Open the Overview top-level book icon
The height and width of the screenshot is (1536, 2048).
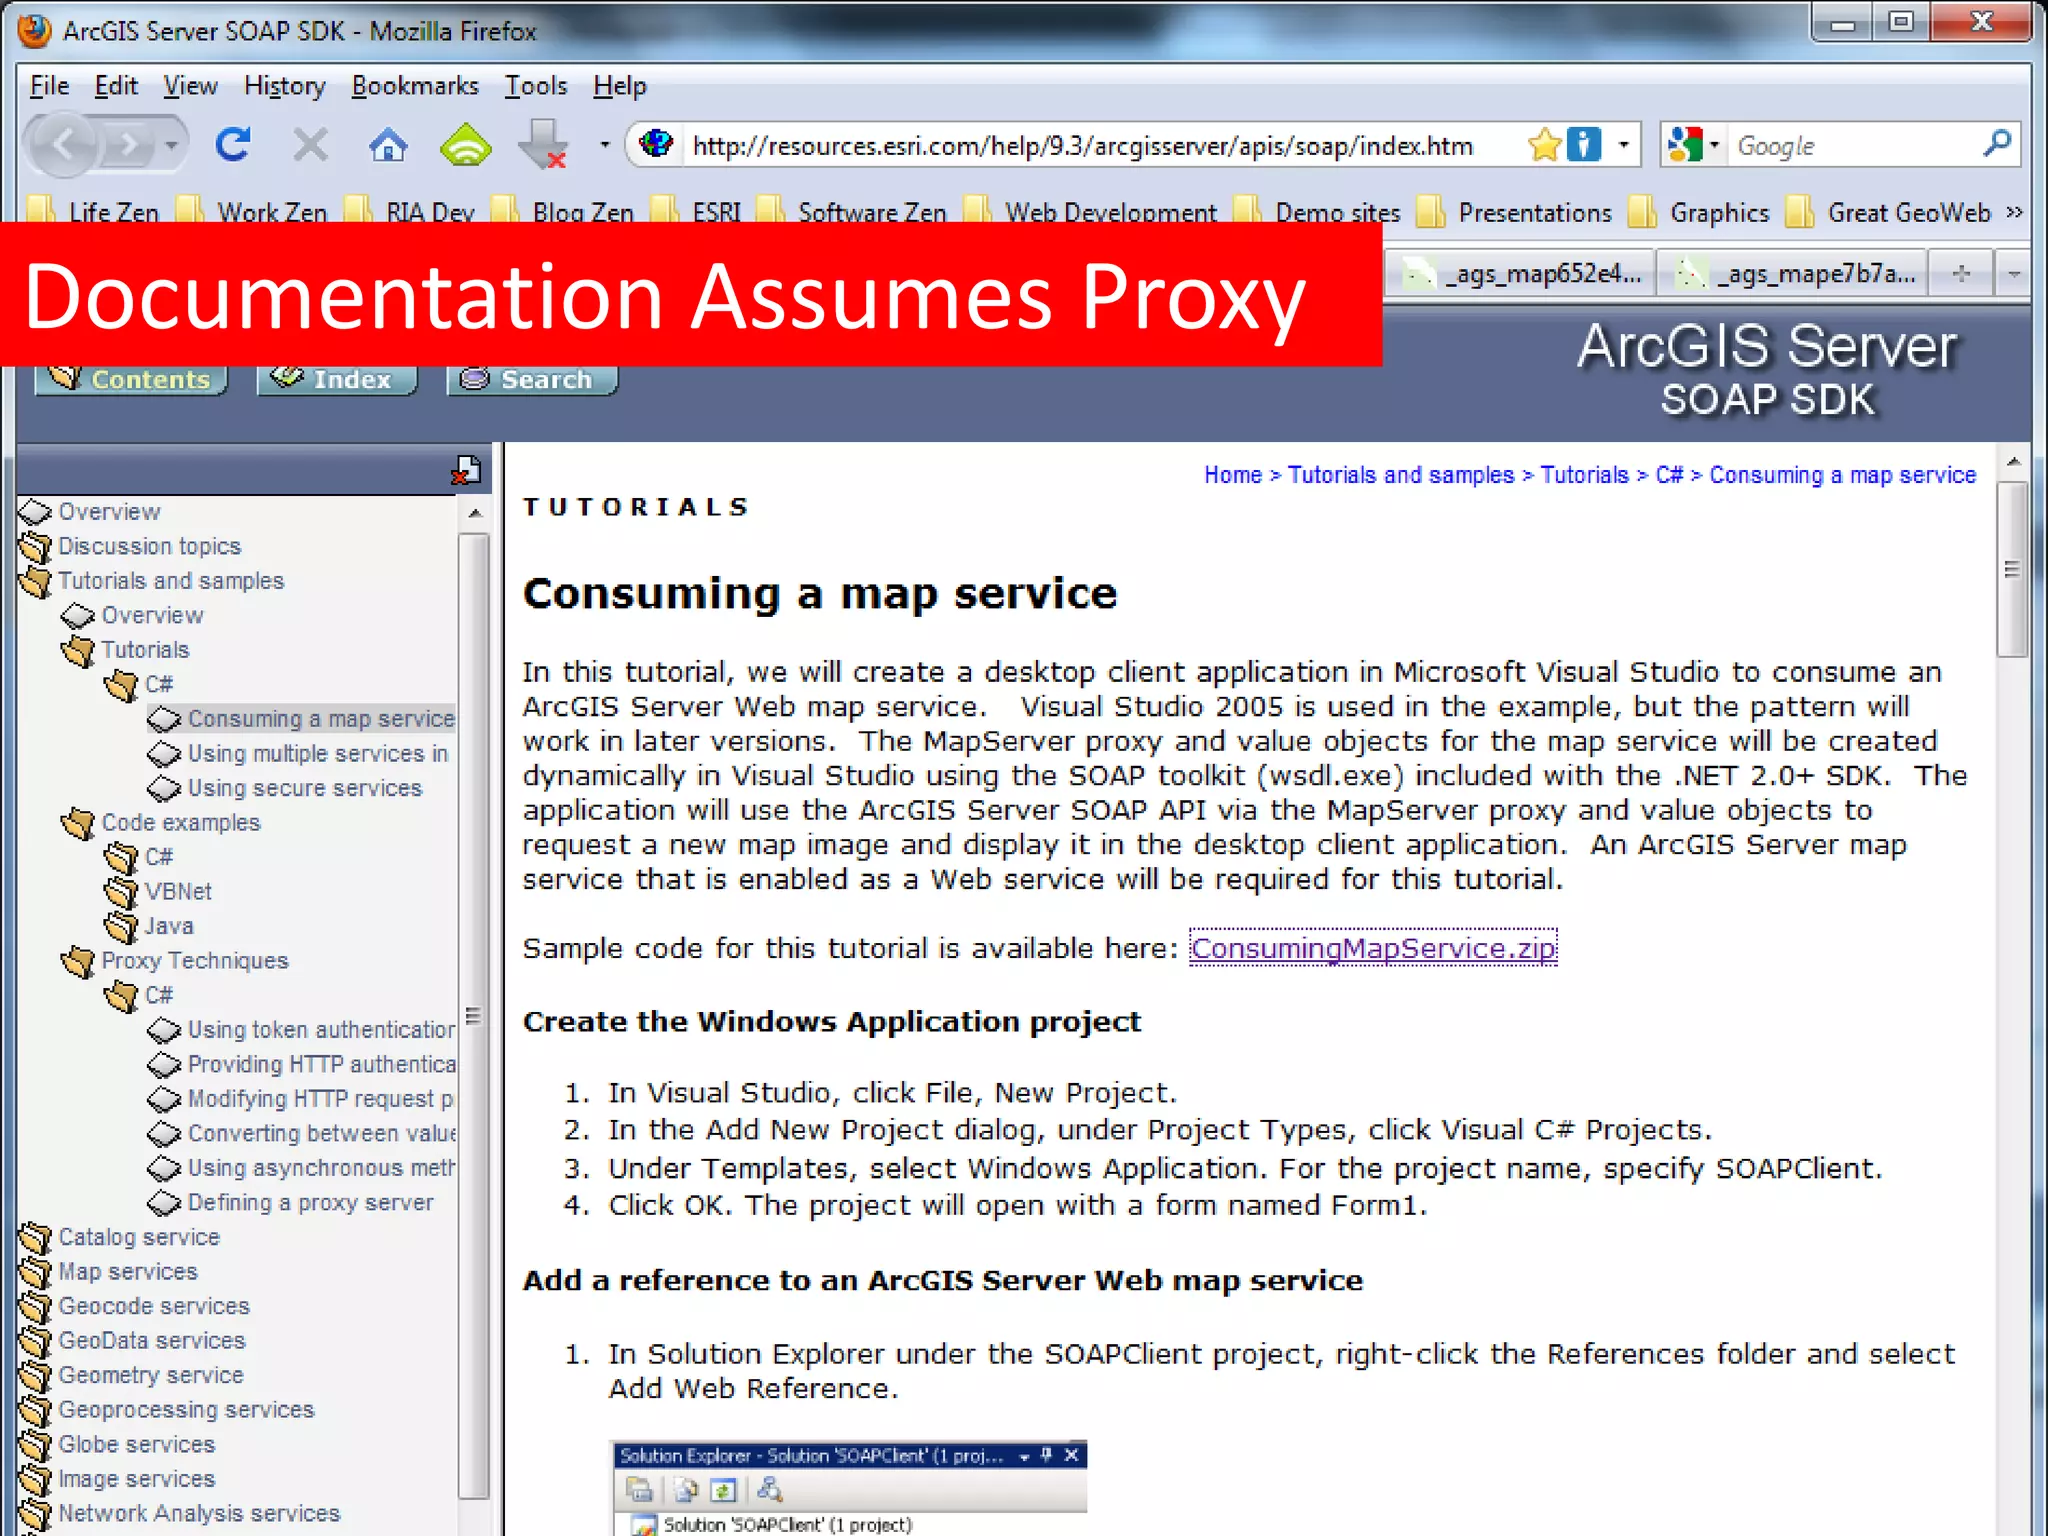[36, 512]
